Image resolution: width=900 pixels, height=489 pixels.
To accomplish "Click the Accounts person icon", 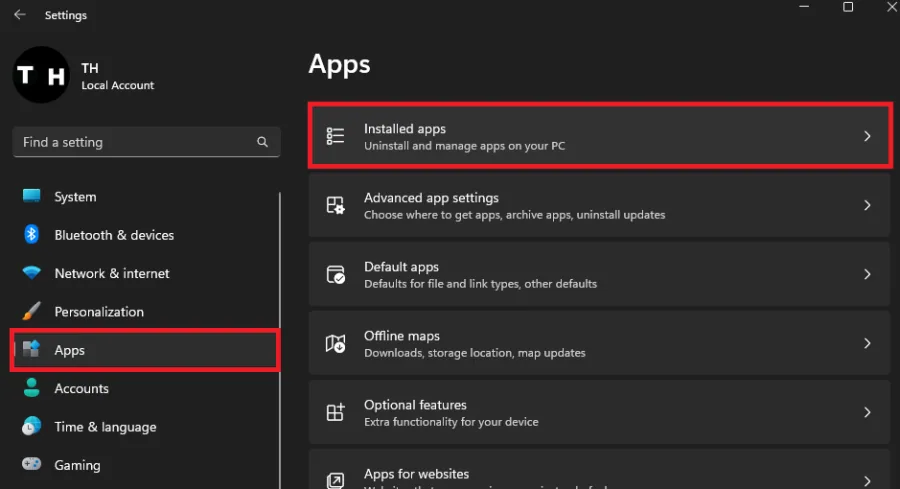I will [x=32, y=387].
